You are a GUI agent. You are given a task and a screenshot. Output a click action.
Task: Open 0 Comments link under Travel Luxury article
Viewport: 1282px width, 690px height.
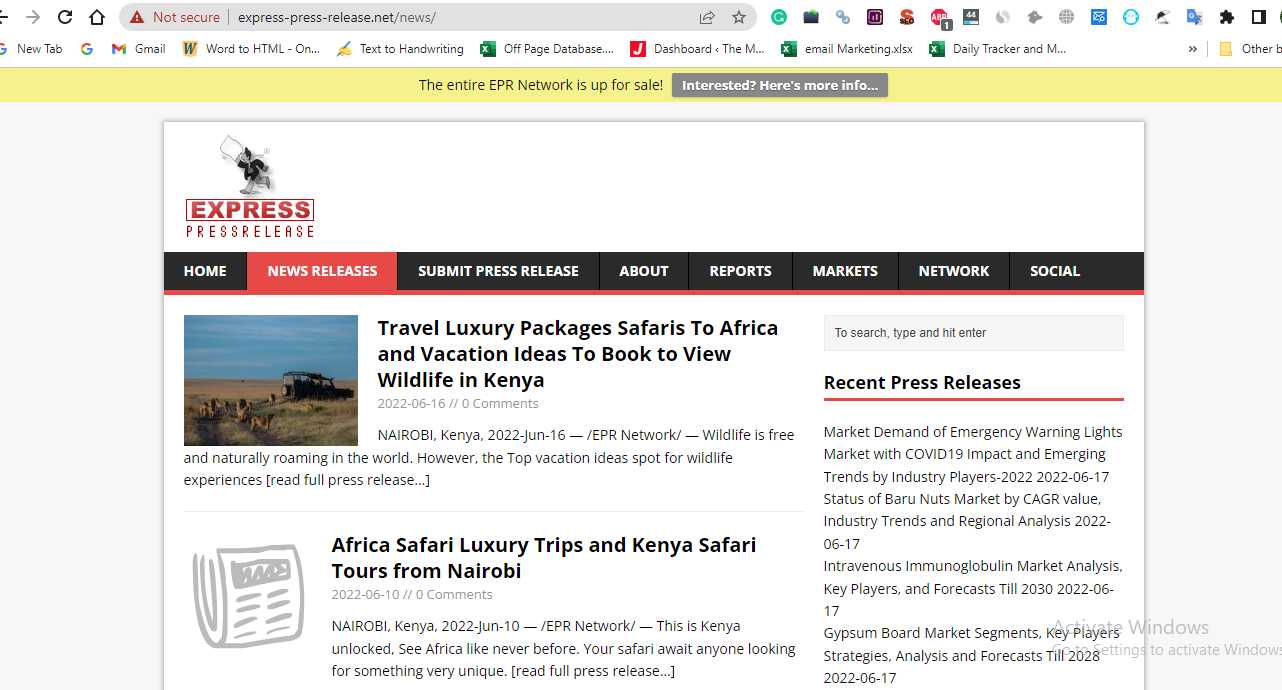pos(500,404)
